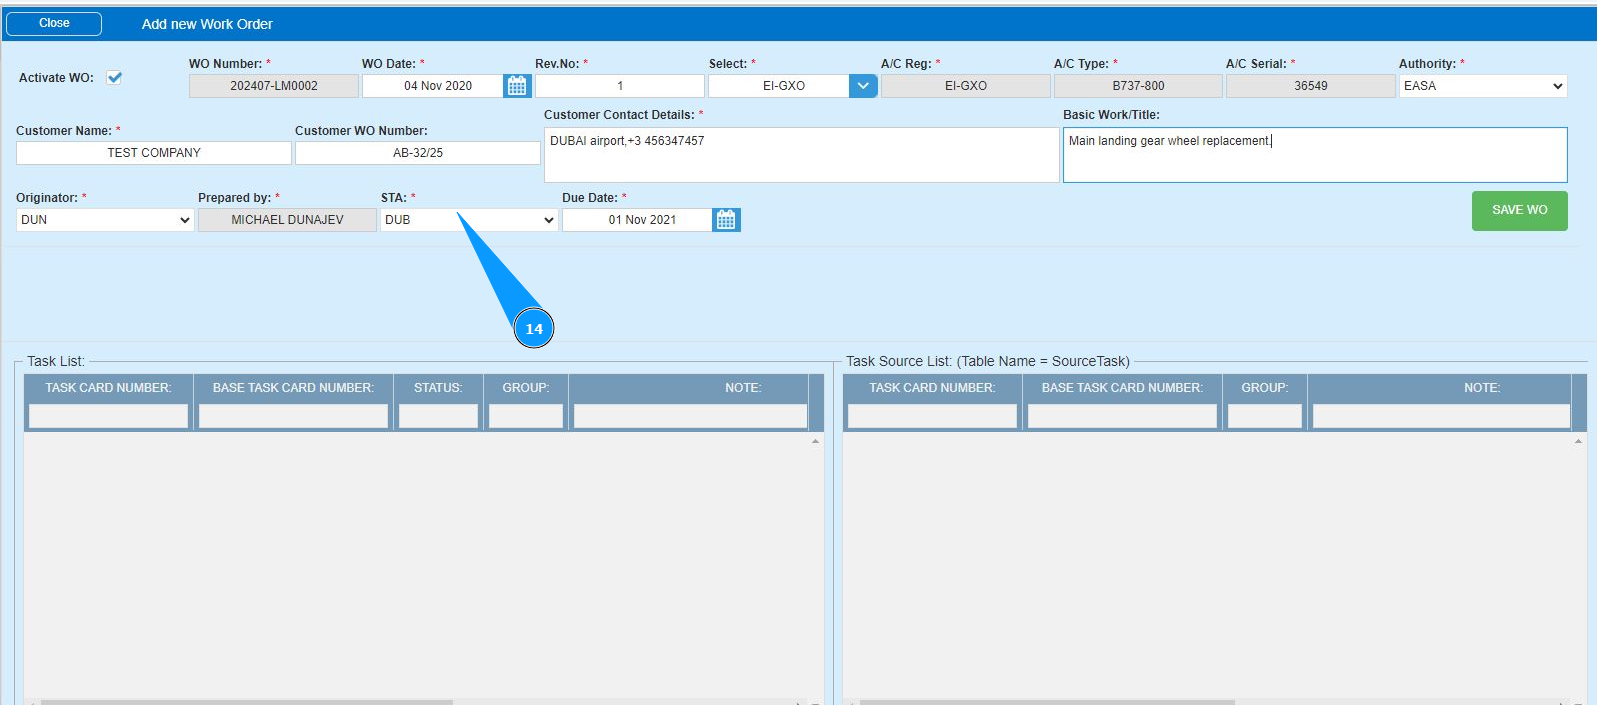Viewport: 1597px width, 705px height.
Task: Open the STA DUB dropdown
Action: click(469, 220)
